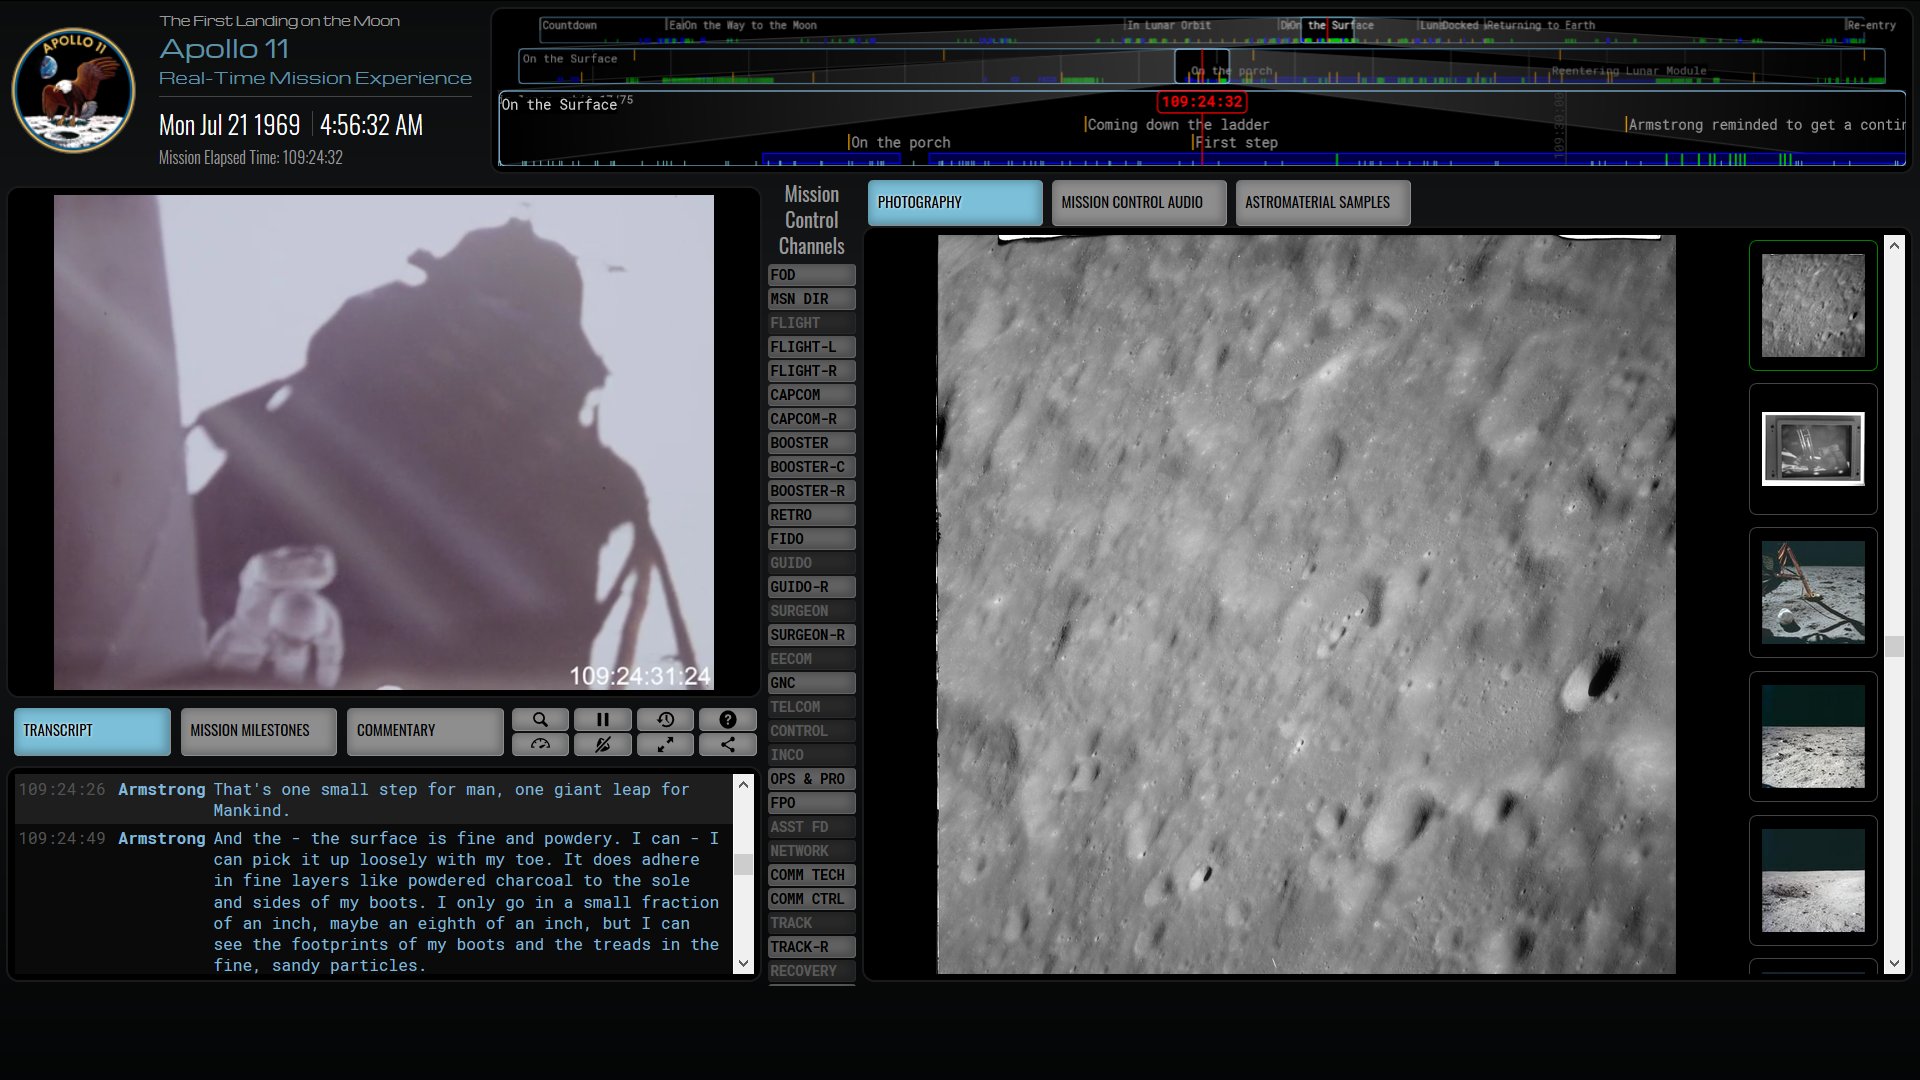The width and height of the screenshot is (1920, 1080).
Task: Jump to 'First step' timeline marker
Action: click(1236, 143)
